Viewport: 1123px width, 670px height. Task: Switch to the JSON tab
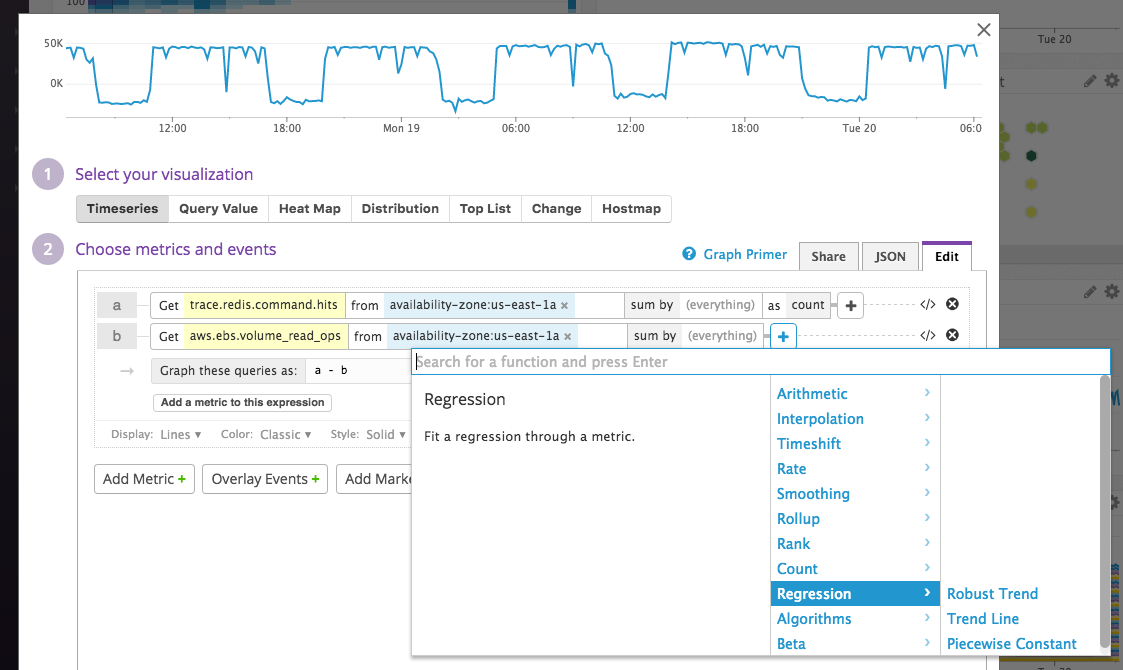pyautogui.click(x=890, y=255)
